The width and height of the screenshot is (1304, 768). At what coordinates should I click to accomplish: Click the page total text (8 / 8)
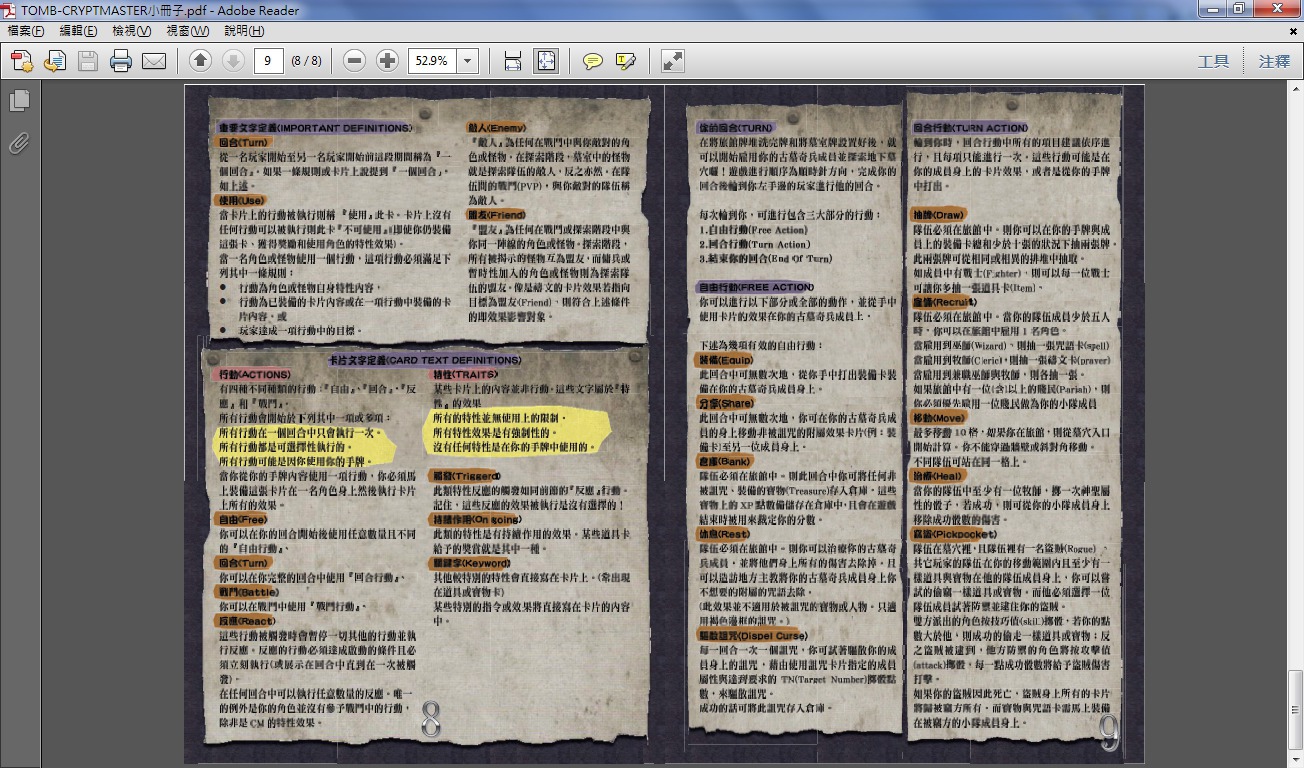306,61
